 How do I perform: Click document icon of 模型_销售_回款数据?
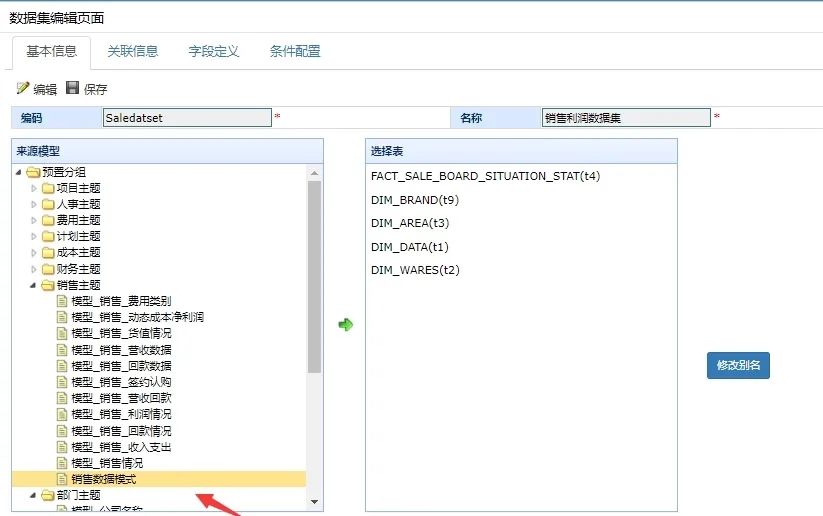[x=62, y=366]
